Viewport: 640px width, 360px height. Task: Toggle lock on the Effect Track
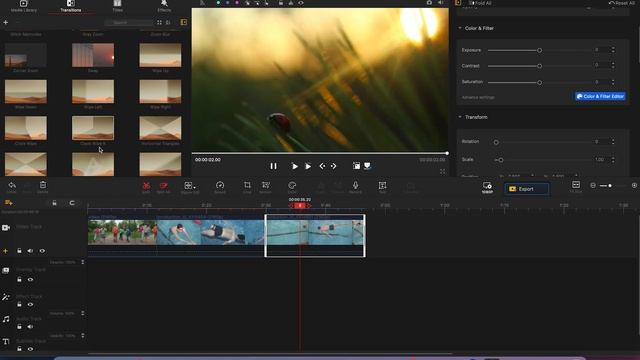pos(19,304)
